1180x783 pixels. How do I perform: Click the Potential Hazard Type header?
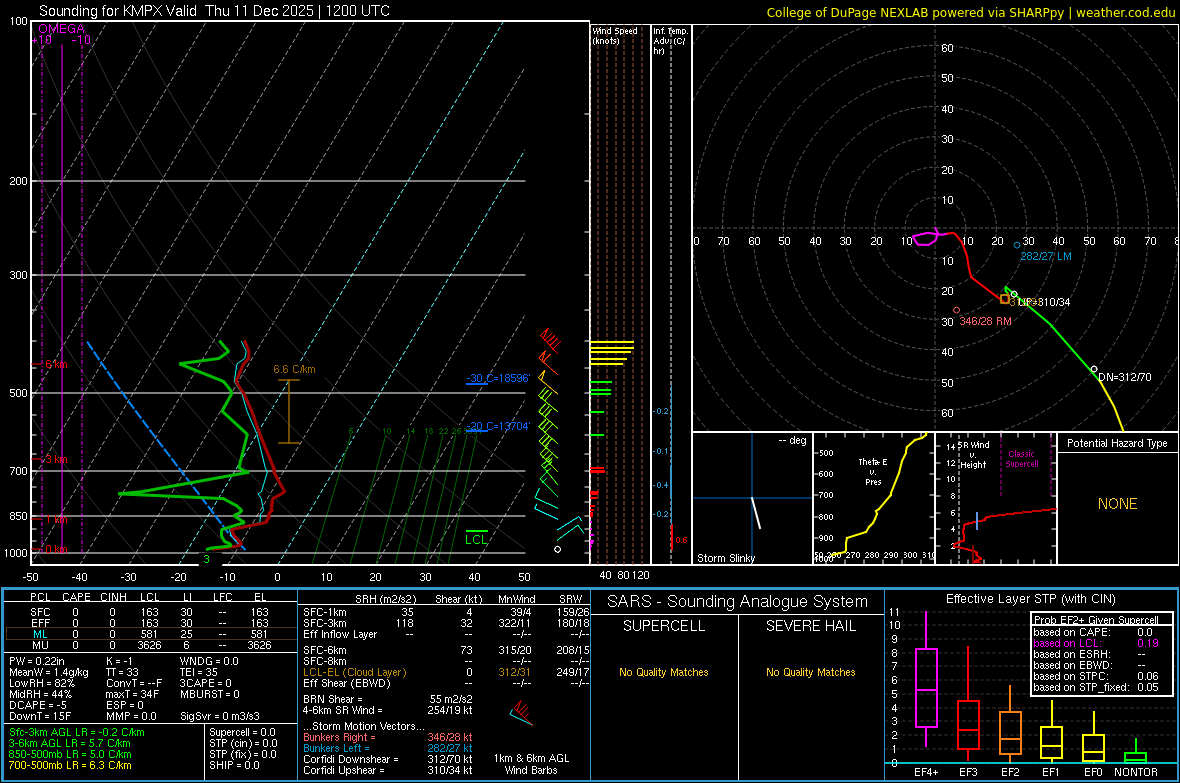(x=1117, y=443)
